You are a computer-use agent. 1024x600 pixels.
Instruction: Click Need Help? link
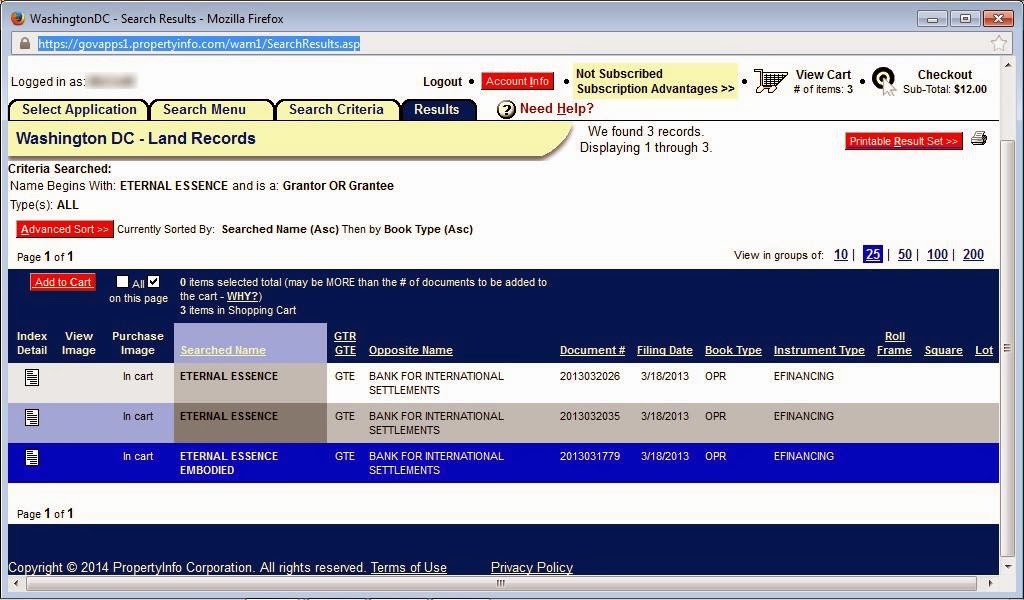[x=556, y=108]
